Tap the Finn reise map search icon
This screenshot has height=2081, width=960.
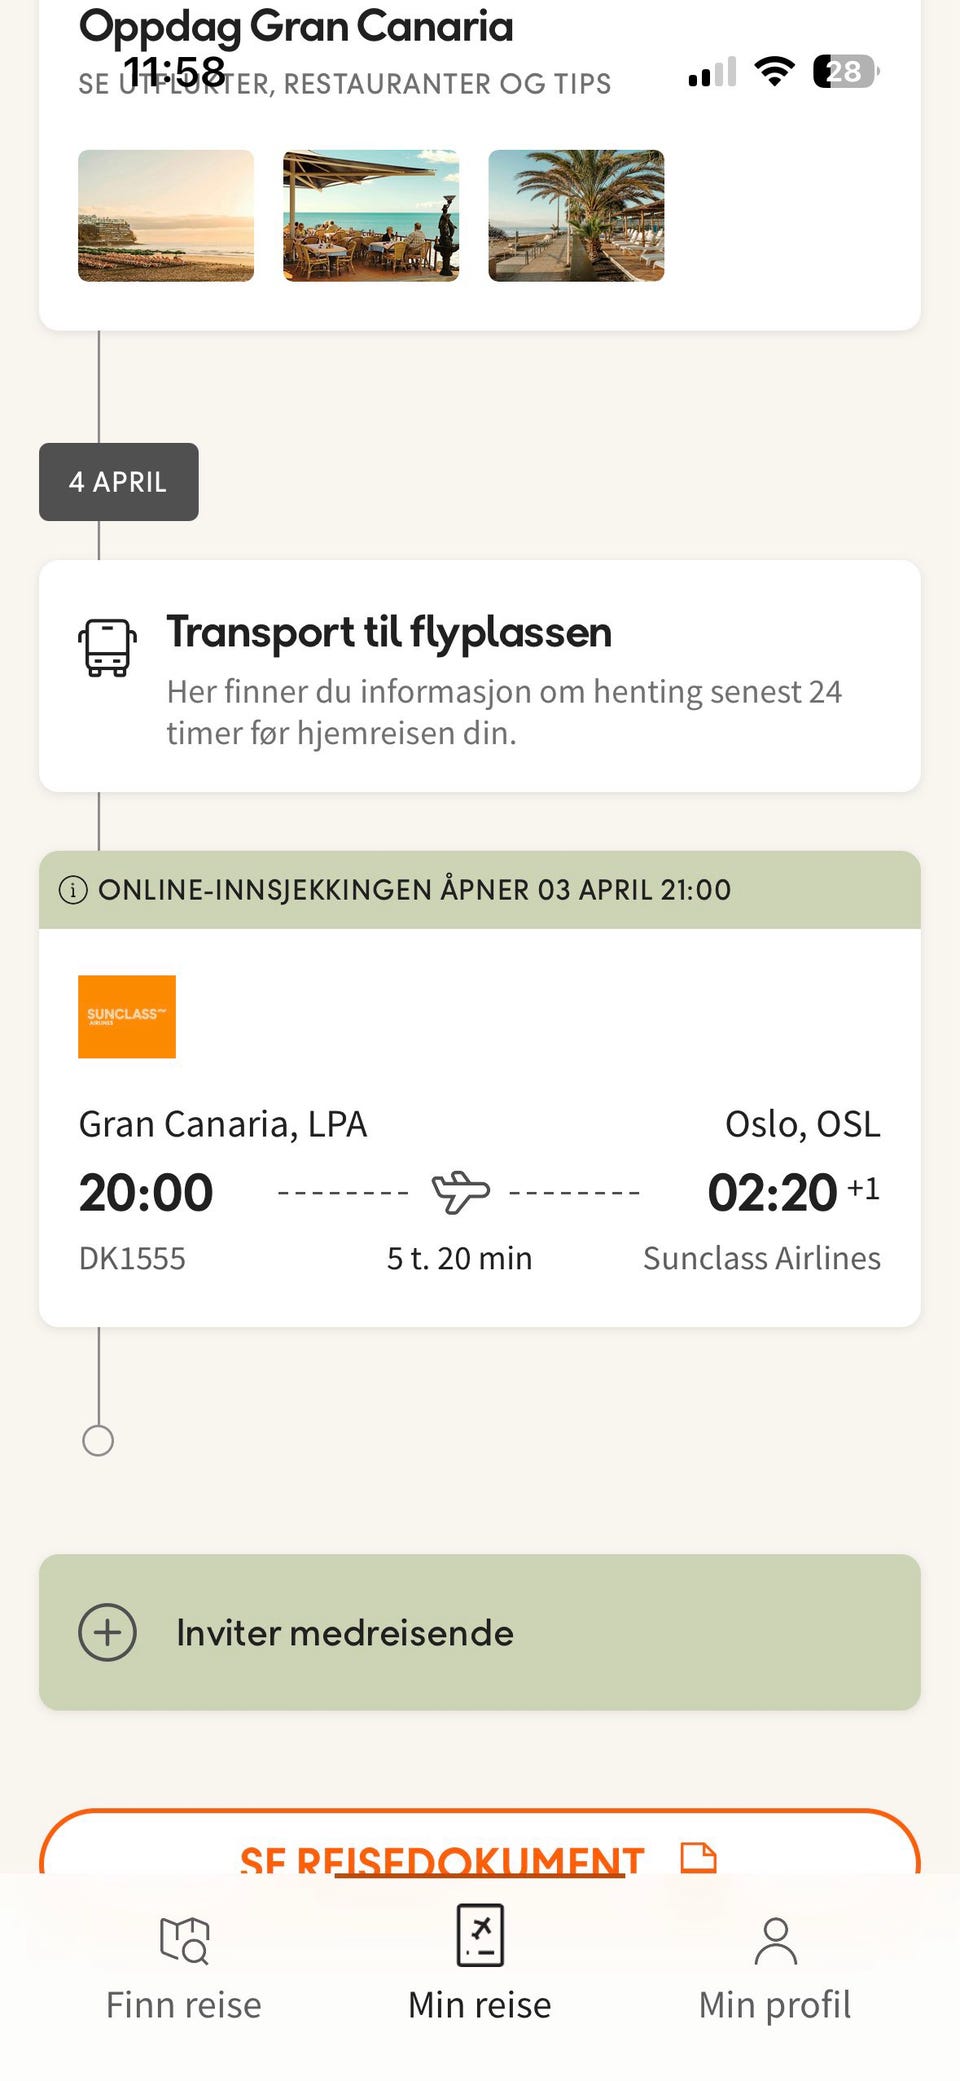tap(184, 1940)
